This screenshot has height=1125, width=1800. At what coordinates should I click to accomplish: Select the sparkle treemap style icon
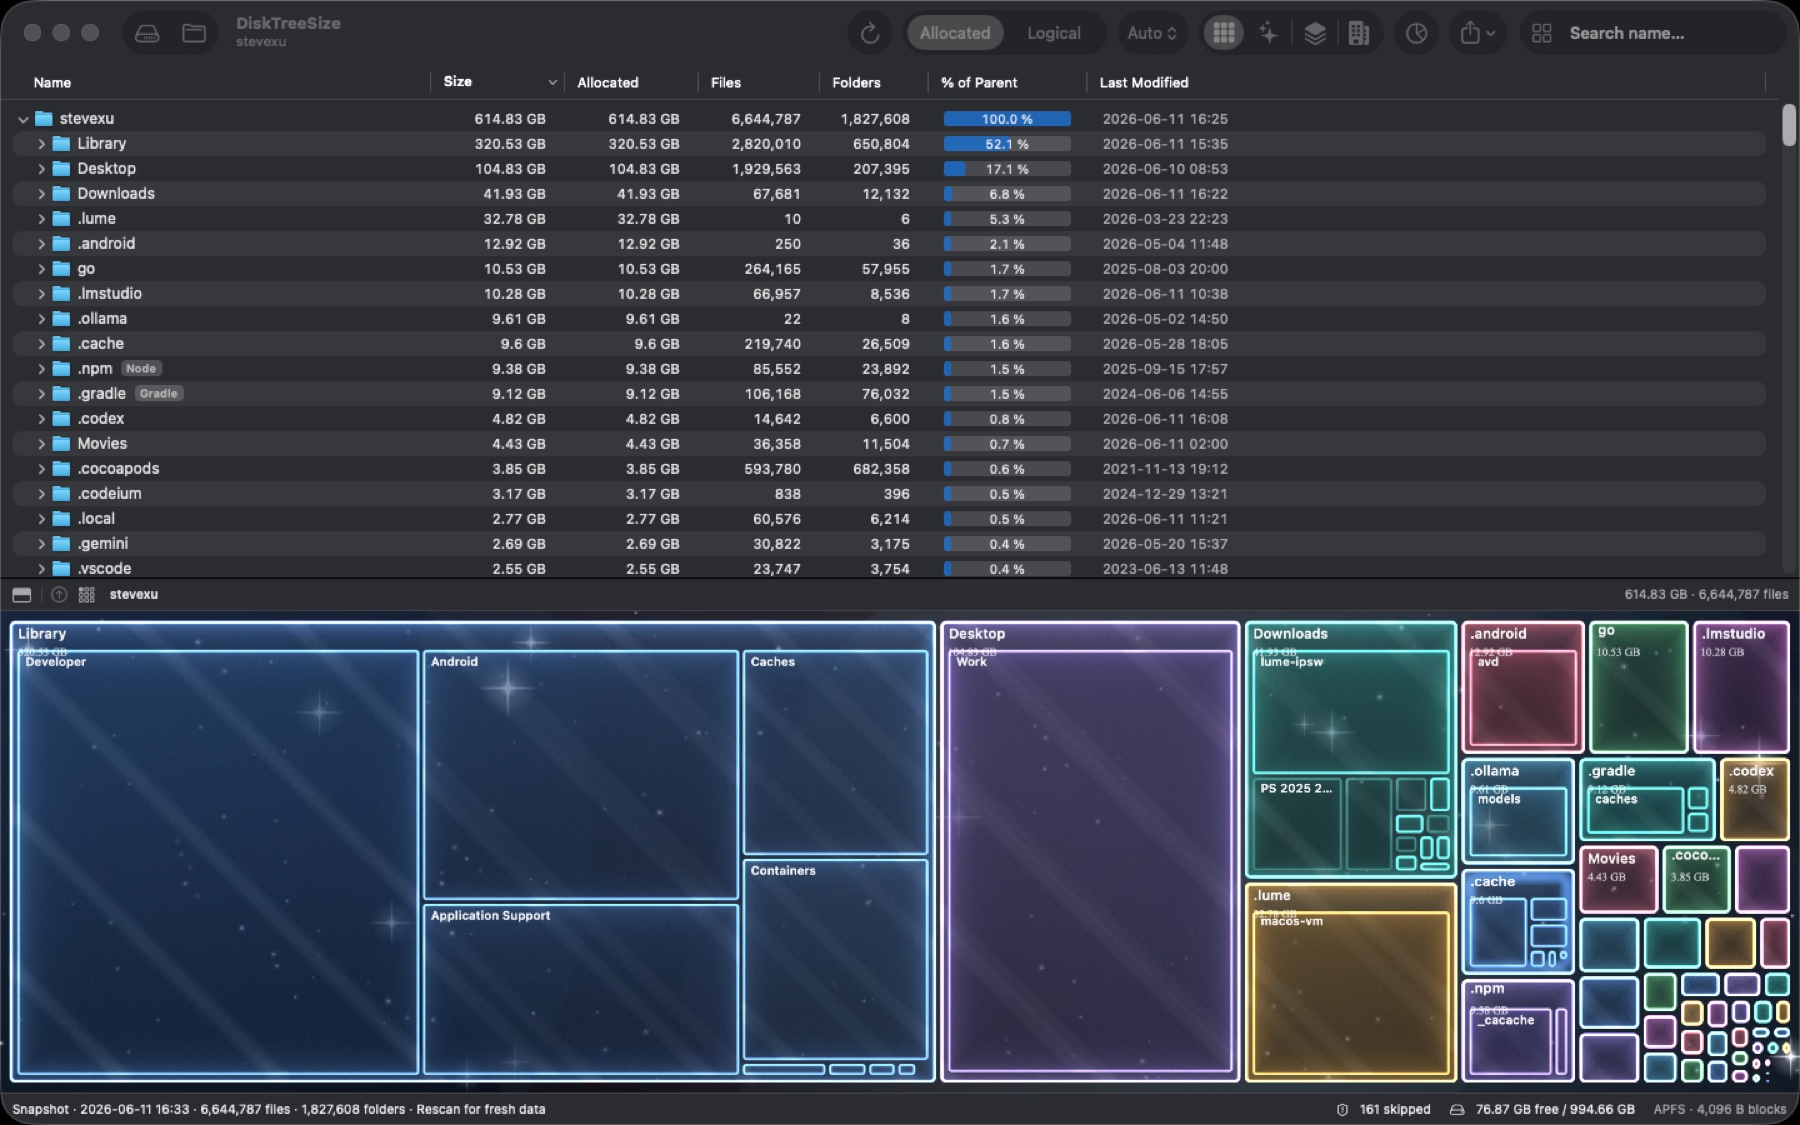pyautogui.click(x=1268, y=33)
